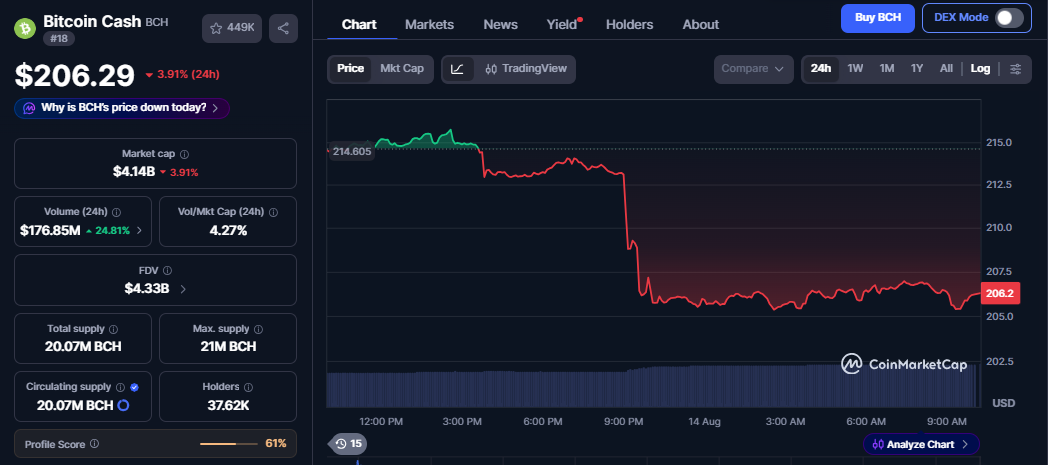Click the info icon next to Volume (24h)

click(116, 212)
